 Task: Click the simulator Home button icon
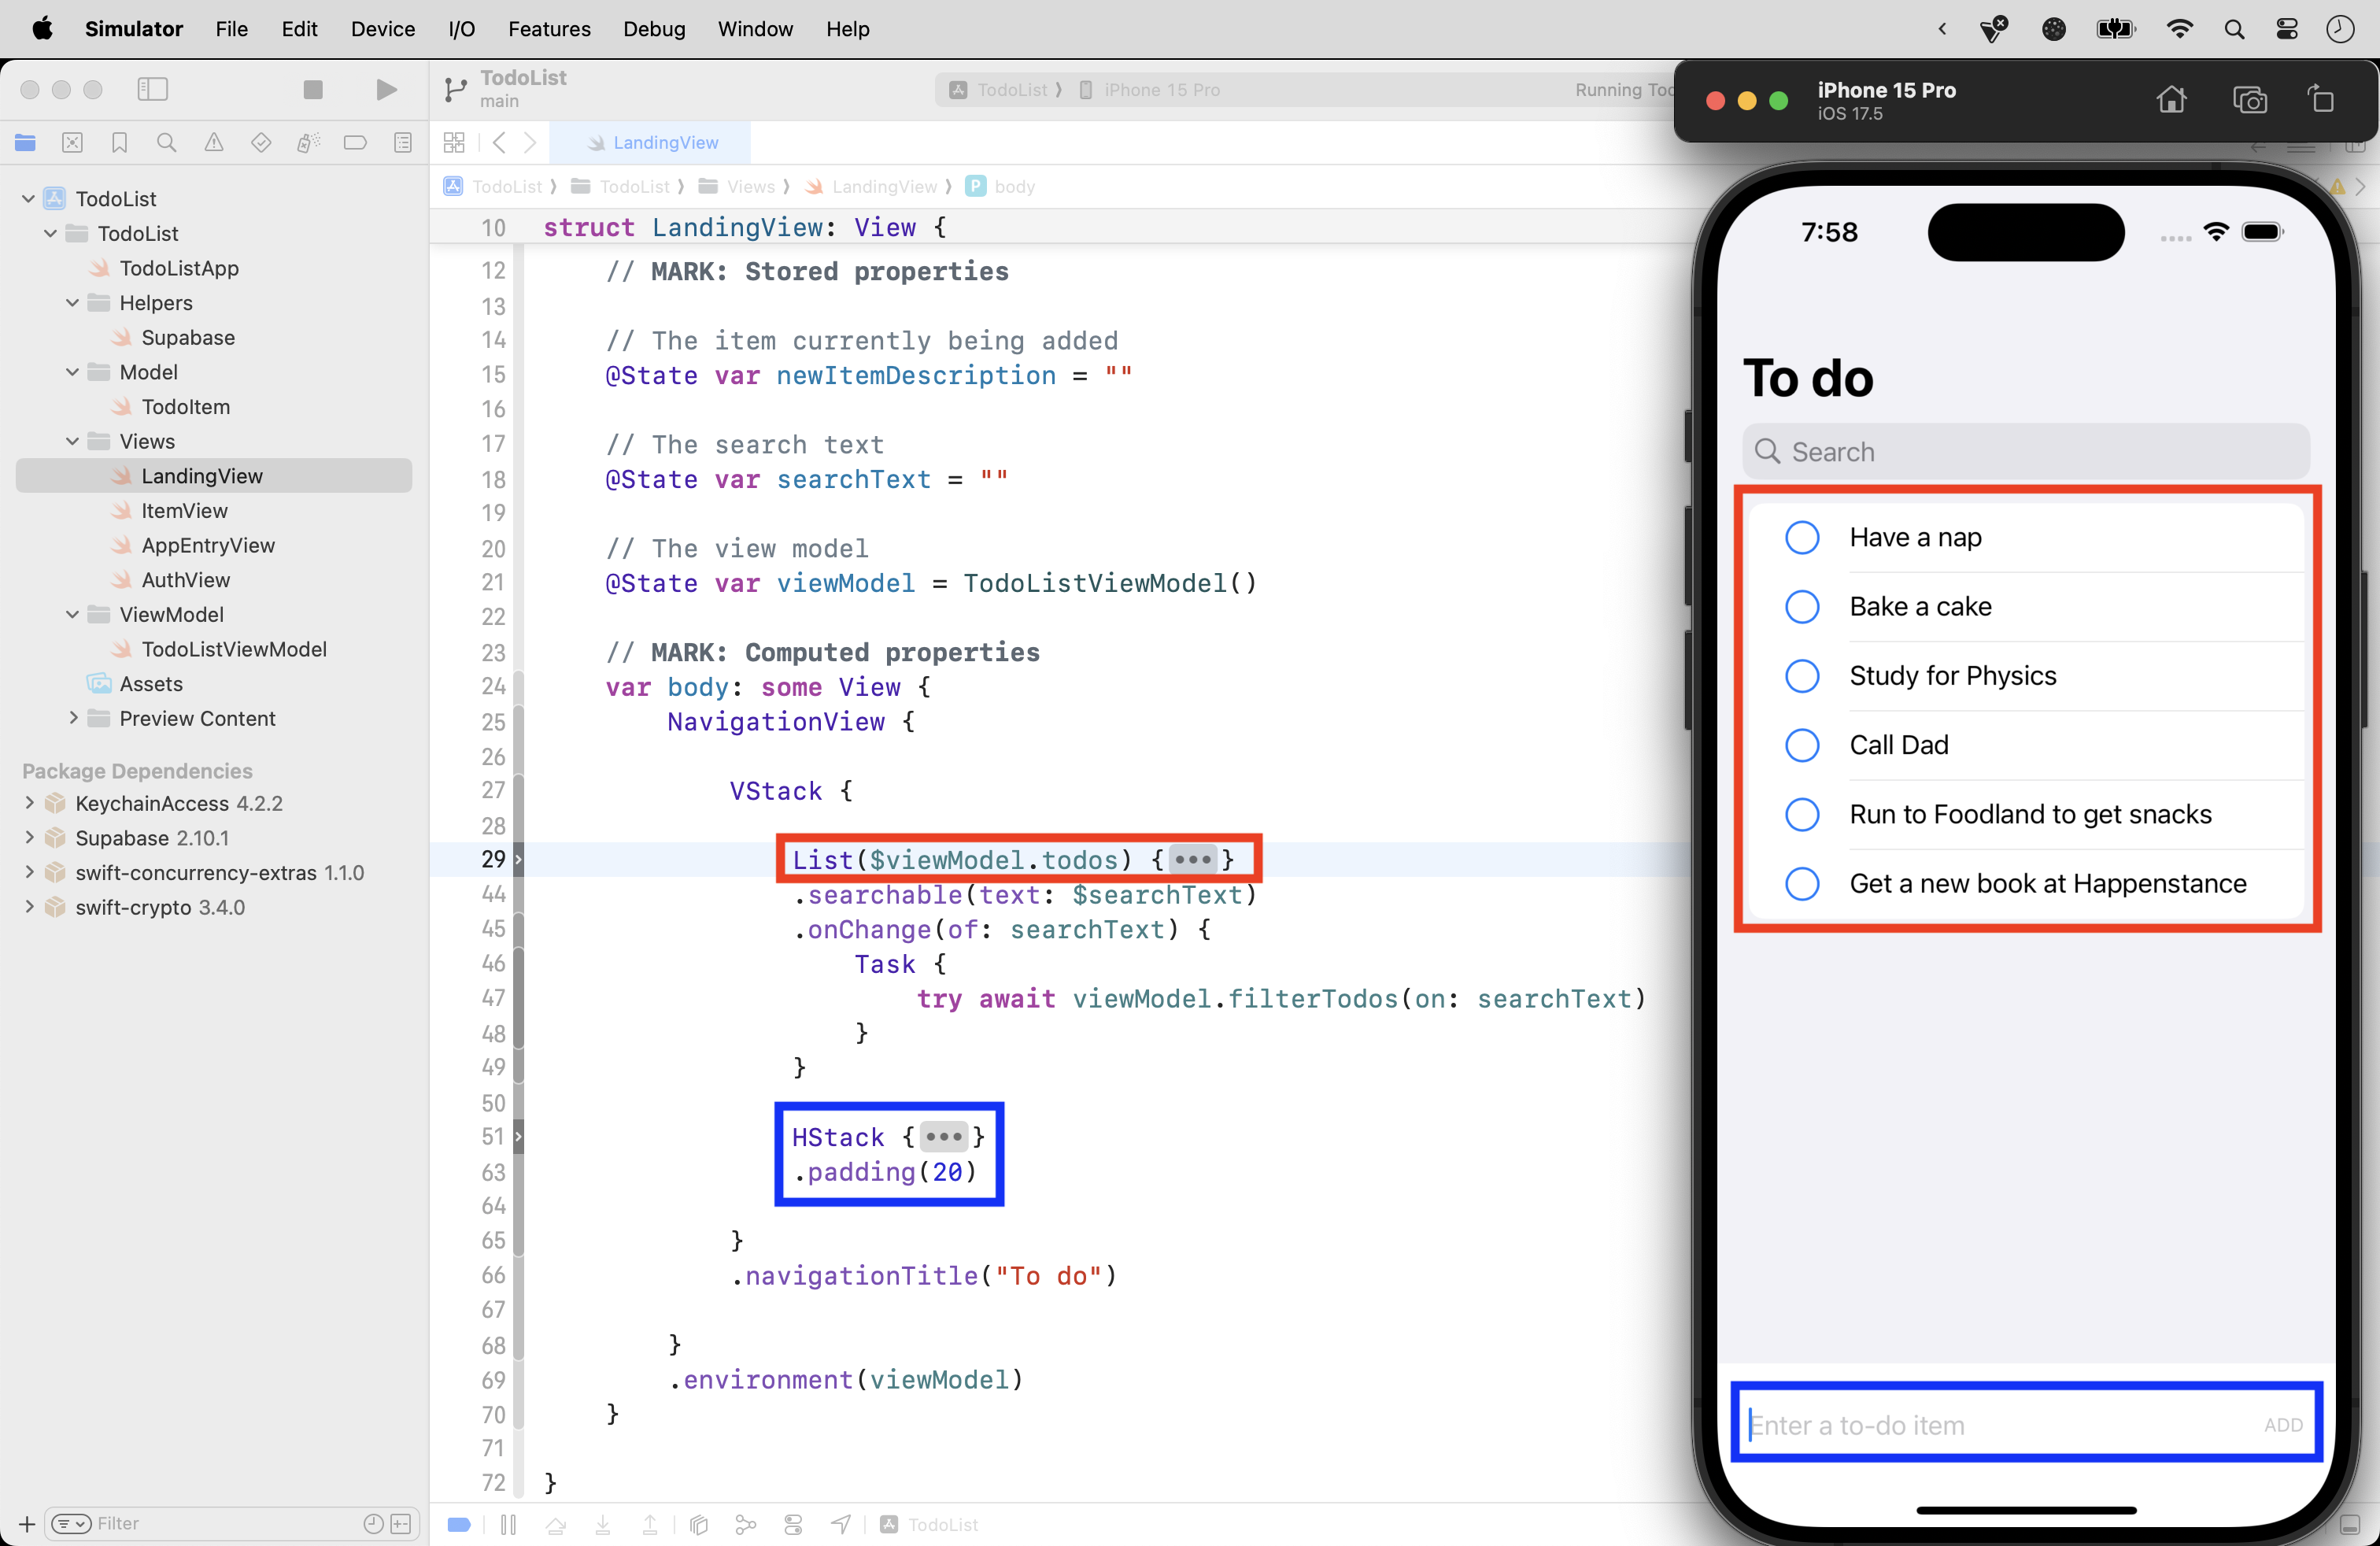click(2171, 100)
